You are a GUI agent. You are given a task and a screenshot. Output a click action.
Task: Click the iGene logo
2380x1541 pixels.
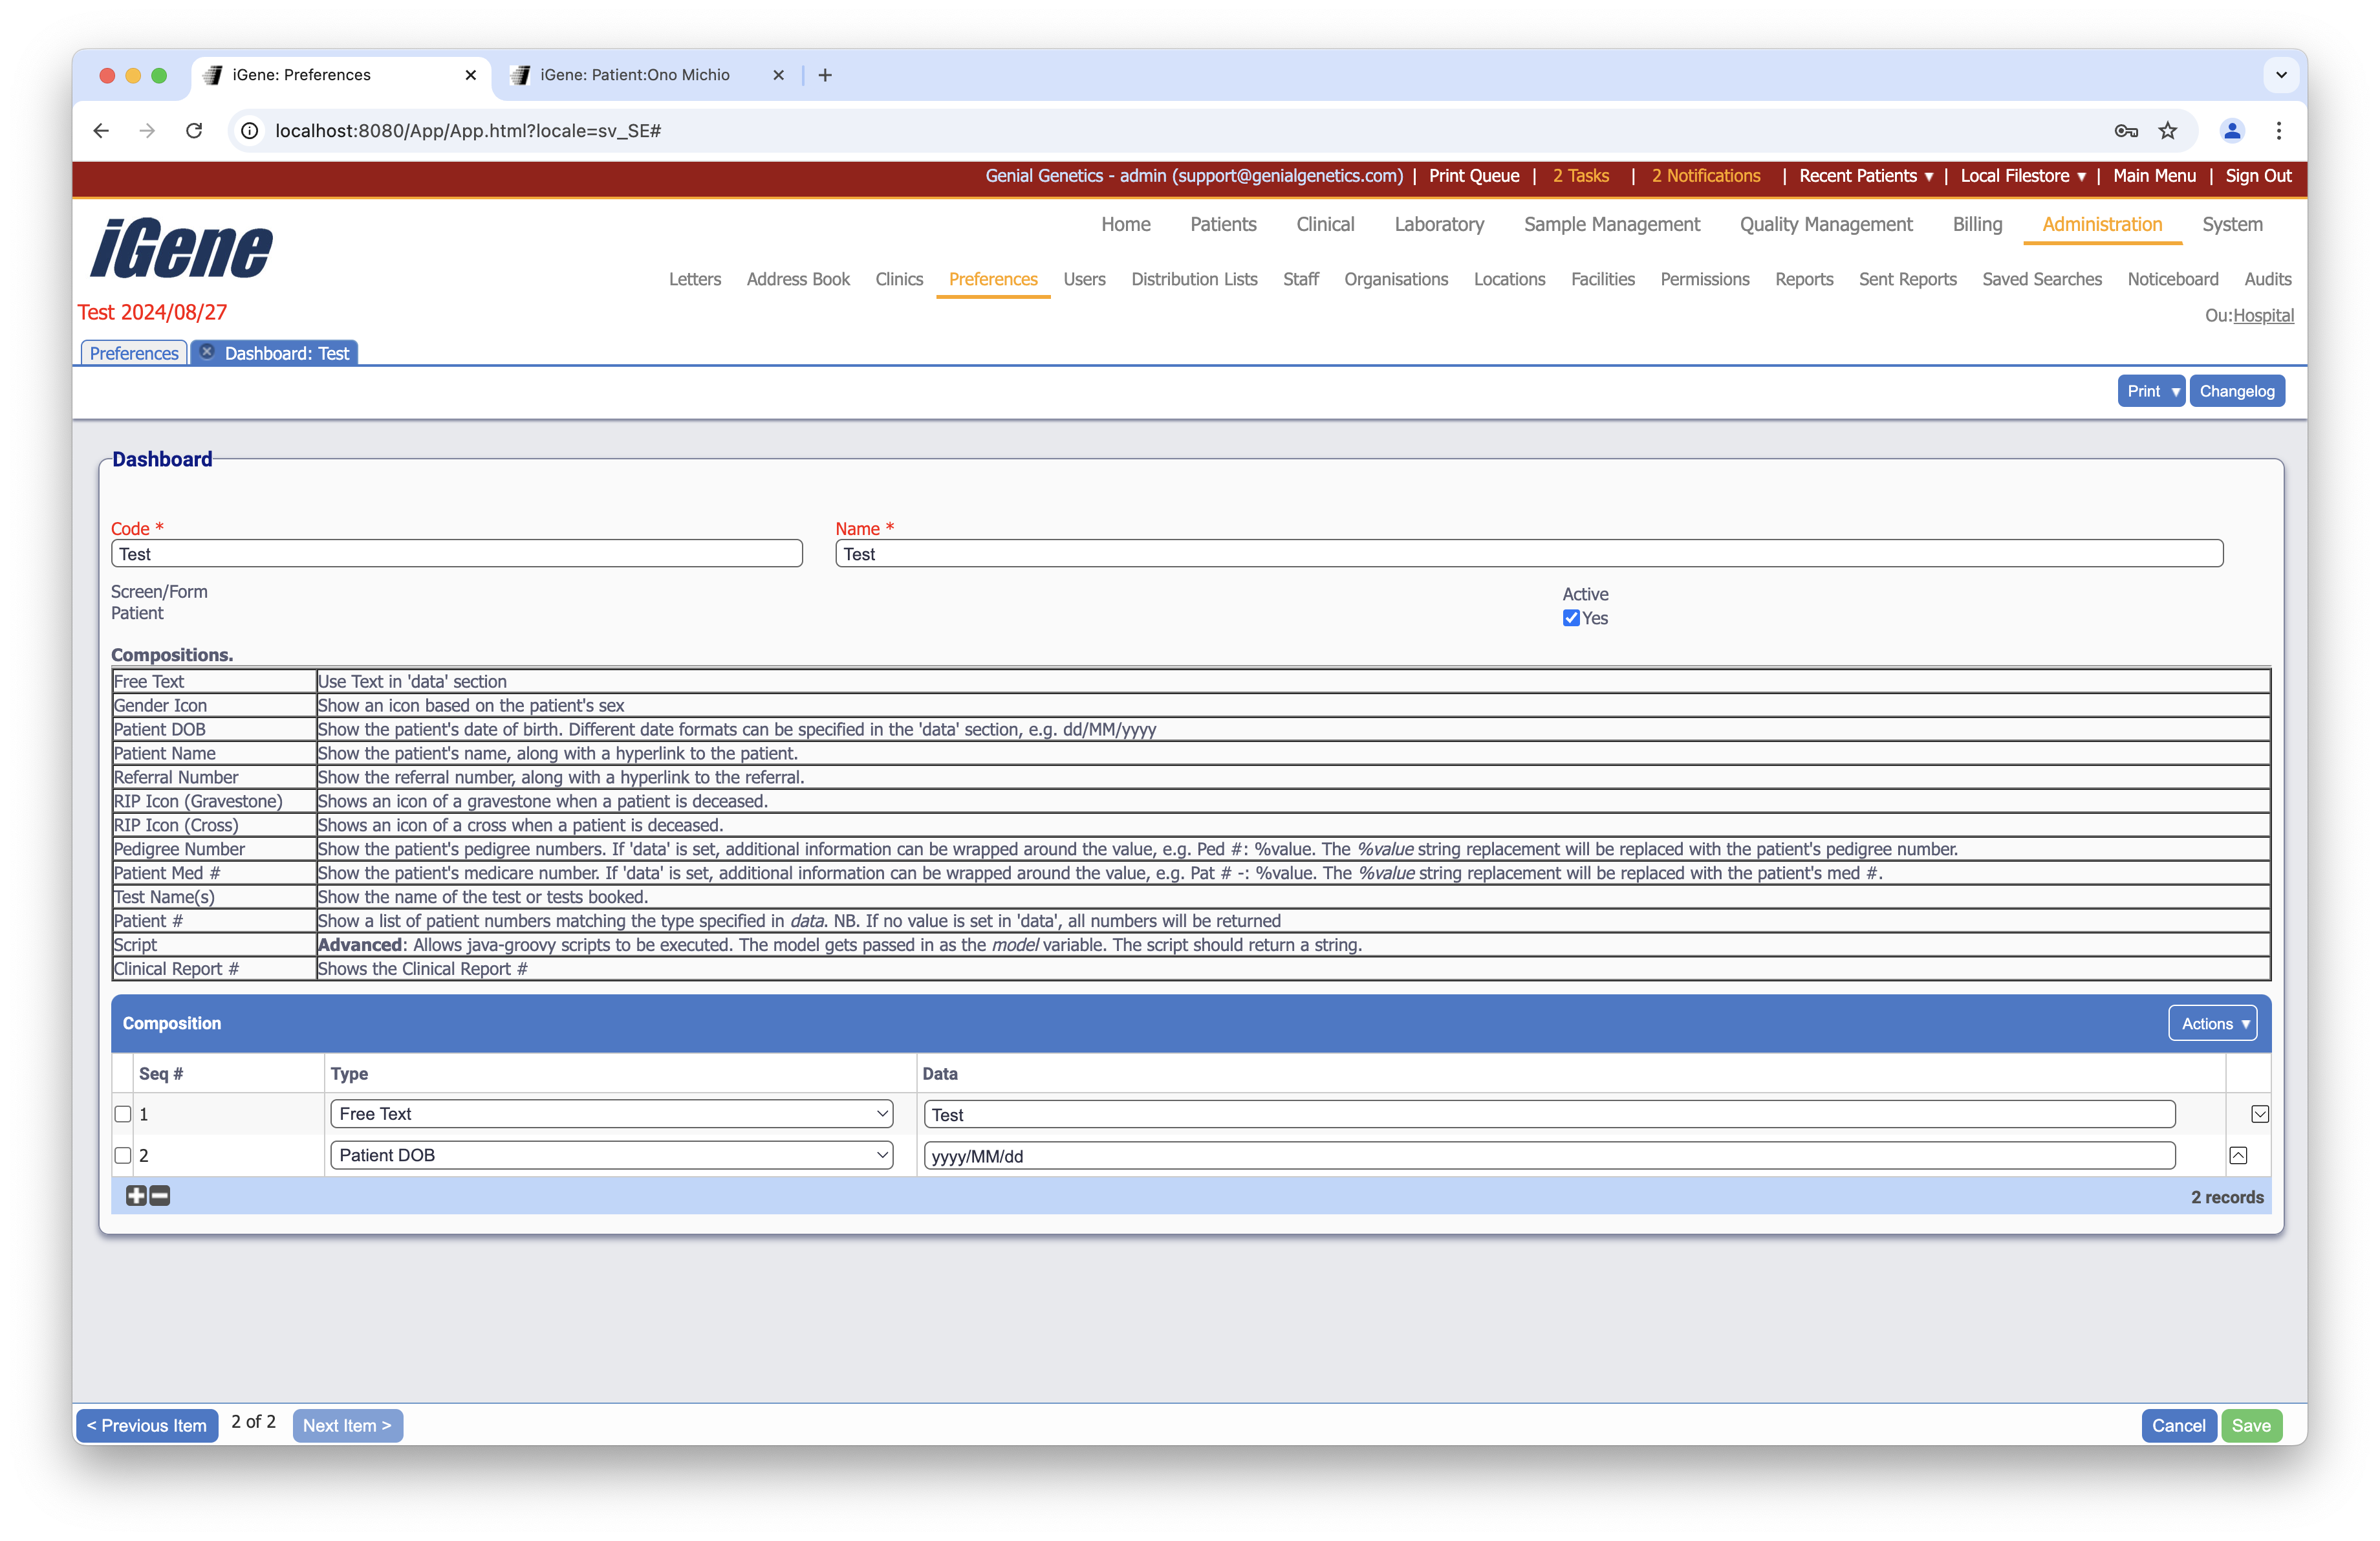click(180, 248)
